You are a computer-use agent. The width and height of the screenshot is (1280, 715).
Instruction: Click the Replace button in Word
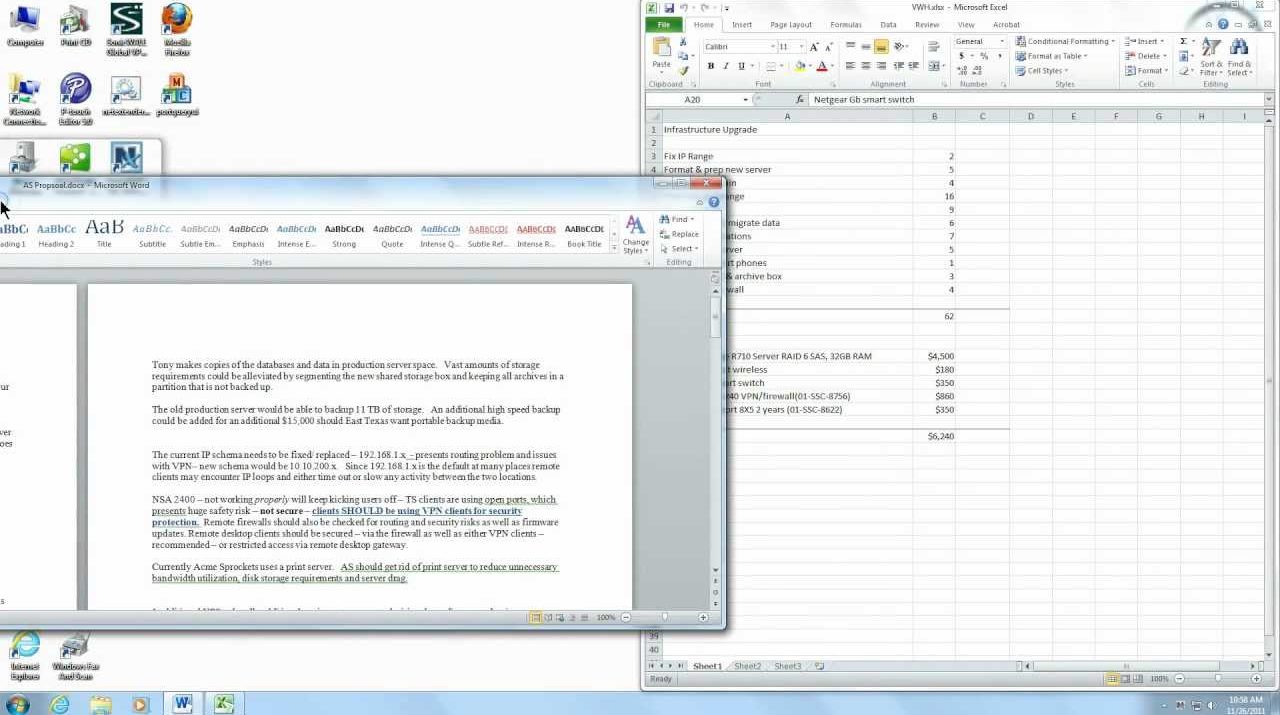[684, 234]
